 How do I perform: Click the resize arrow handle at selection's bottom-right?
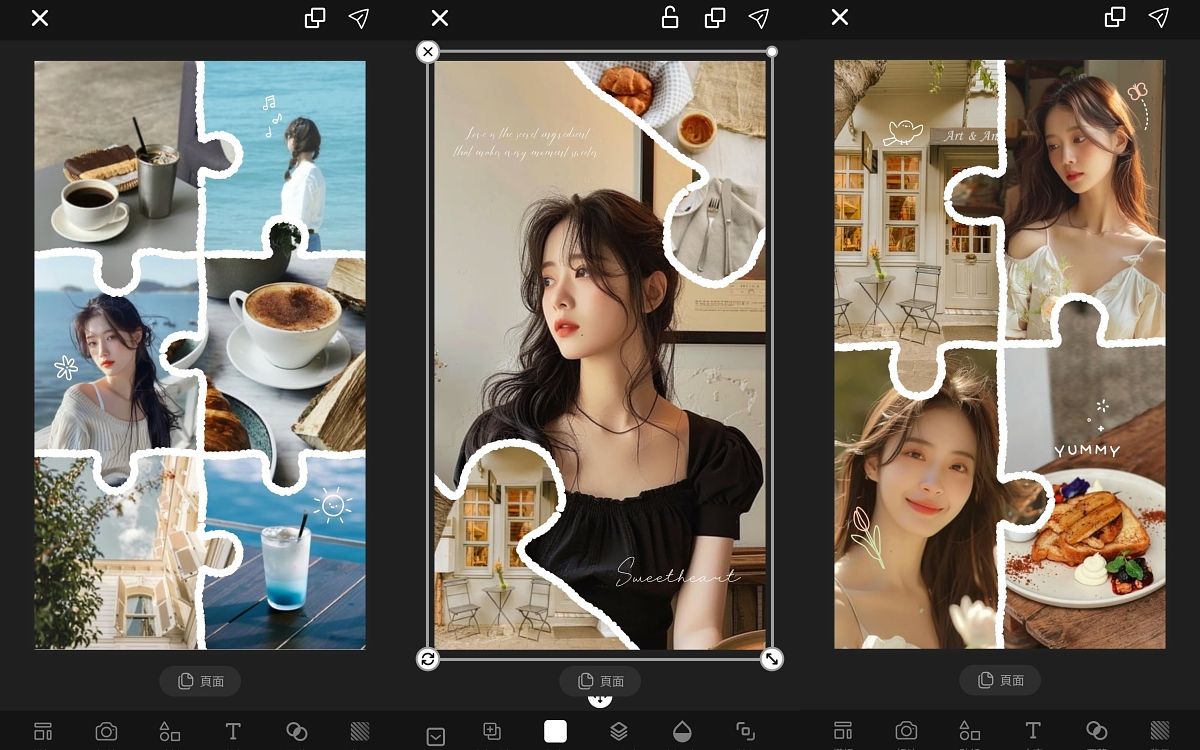tap(771, 658)
